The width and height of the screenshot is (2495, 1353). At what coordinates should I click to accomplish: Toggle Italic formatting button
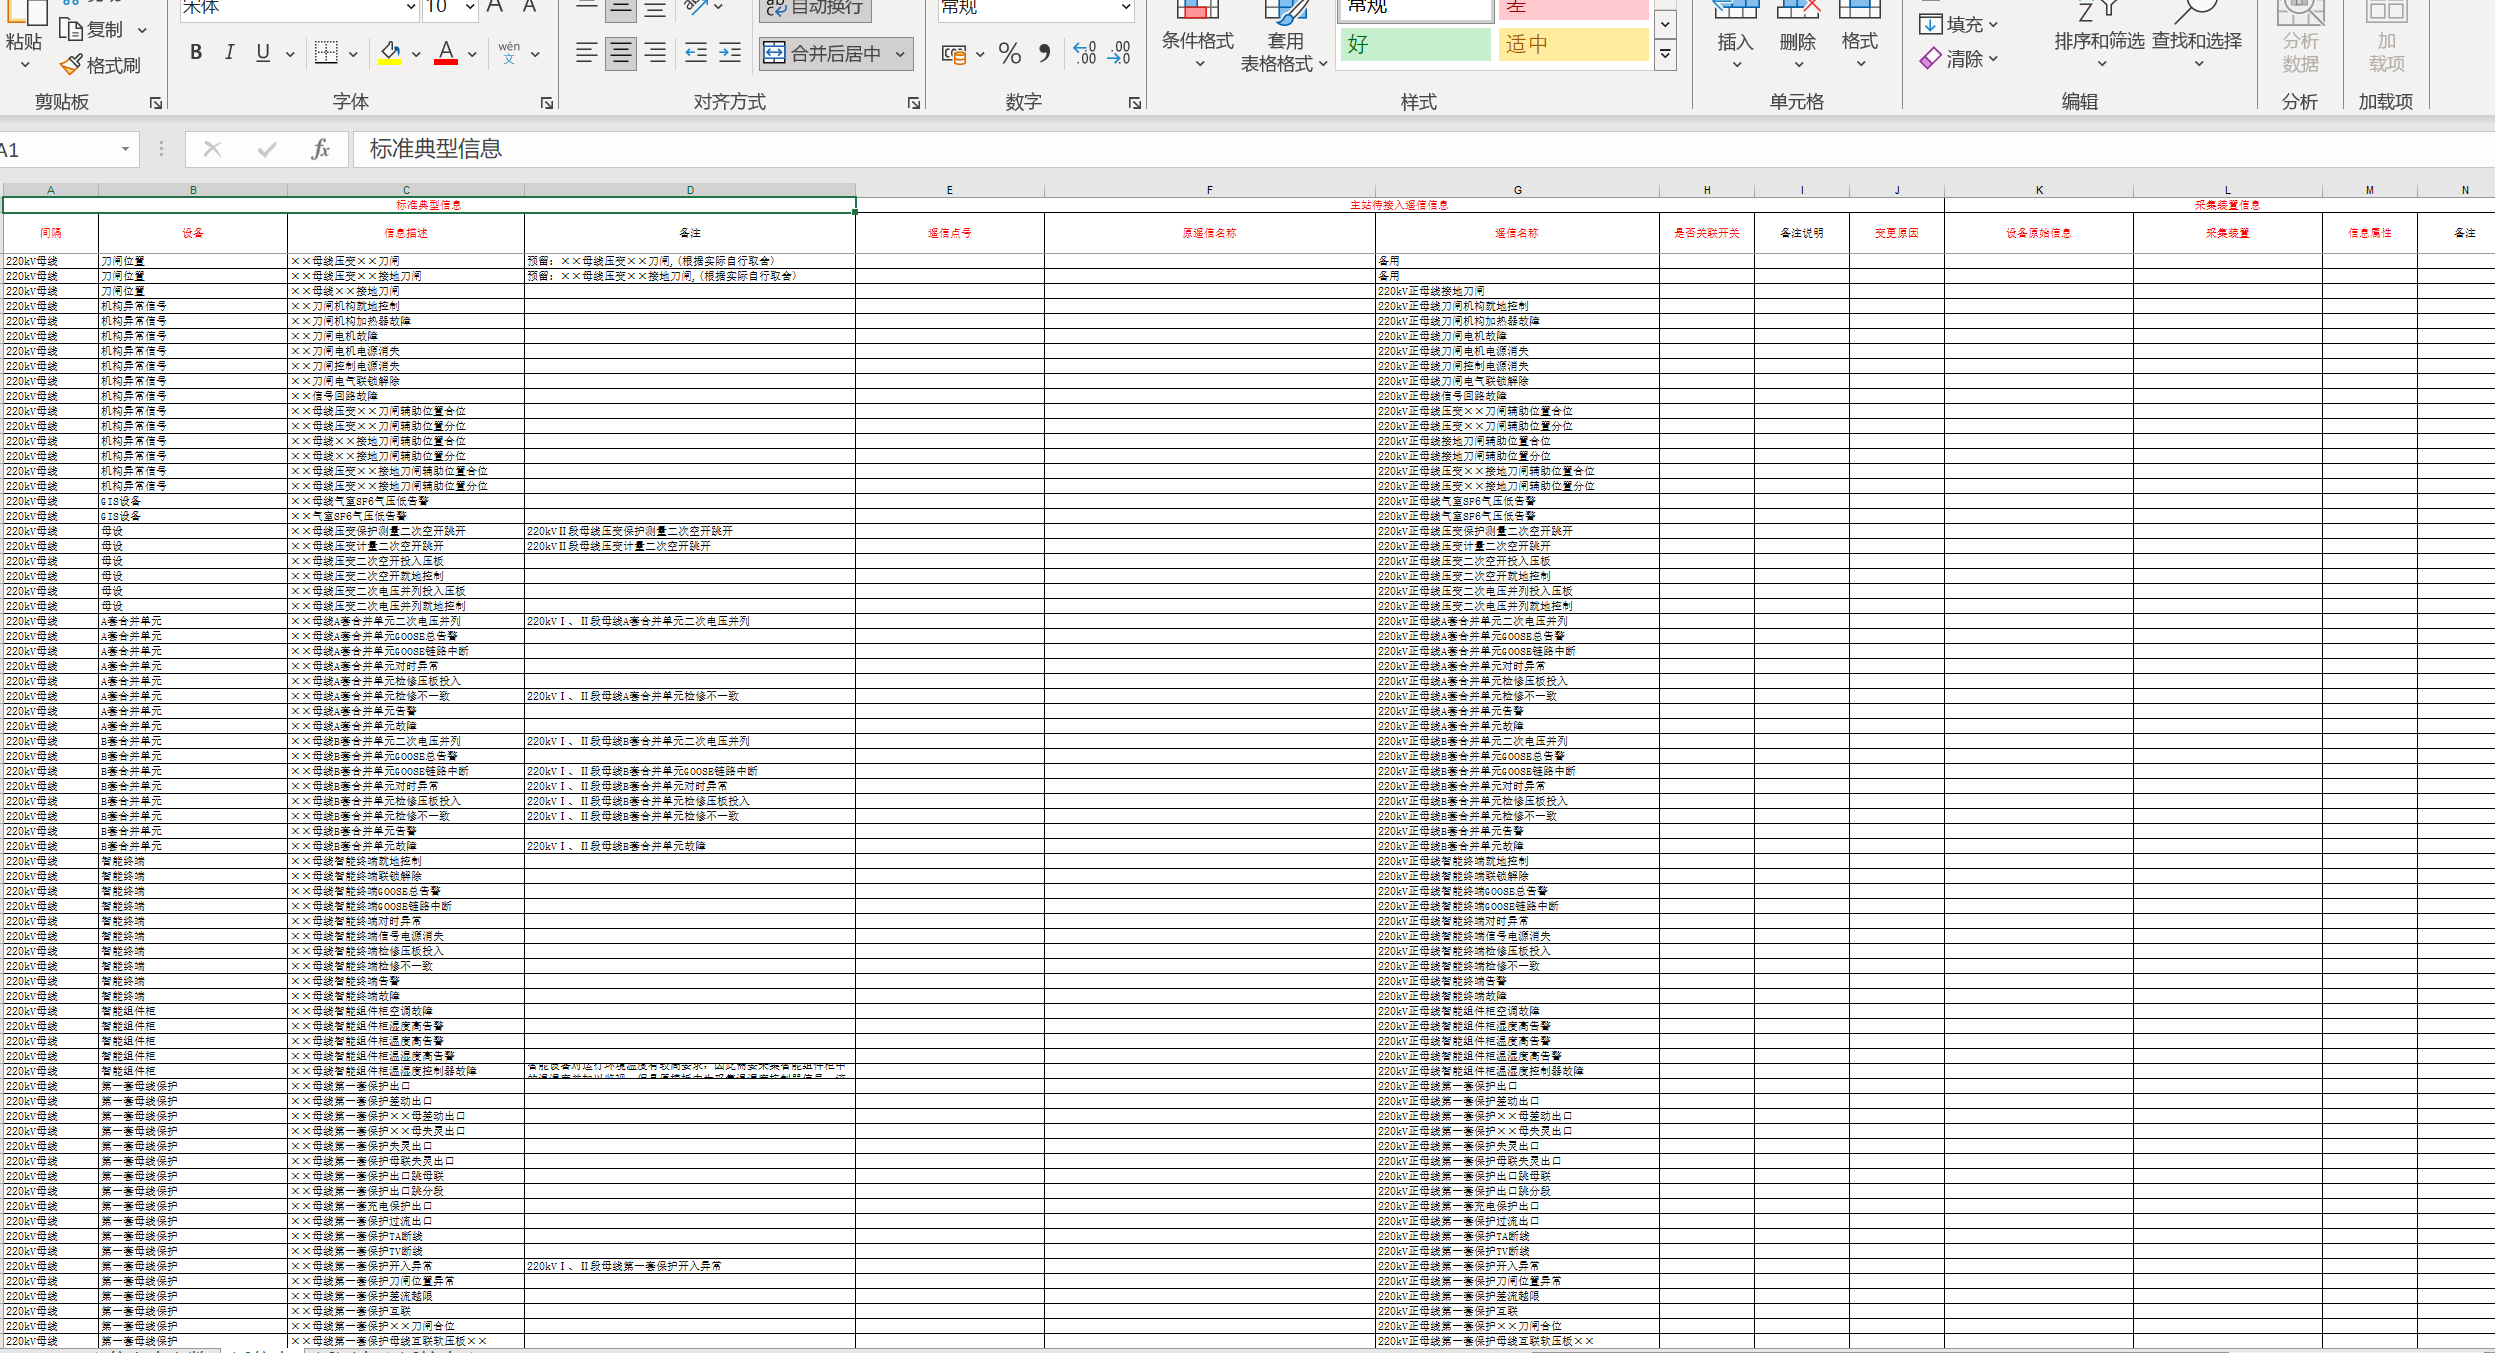[230, 53]
